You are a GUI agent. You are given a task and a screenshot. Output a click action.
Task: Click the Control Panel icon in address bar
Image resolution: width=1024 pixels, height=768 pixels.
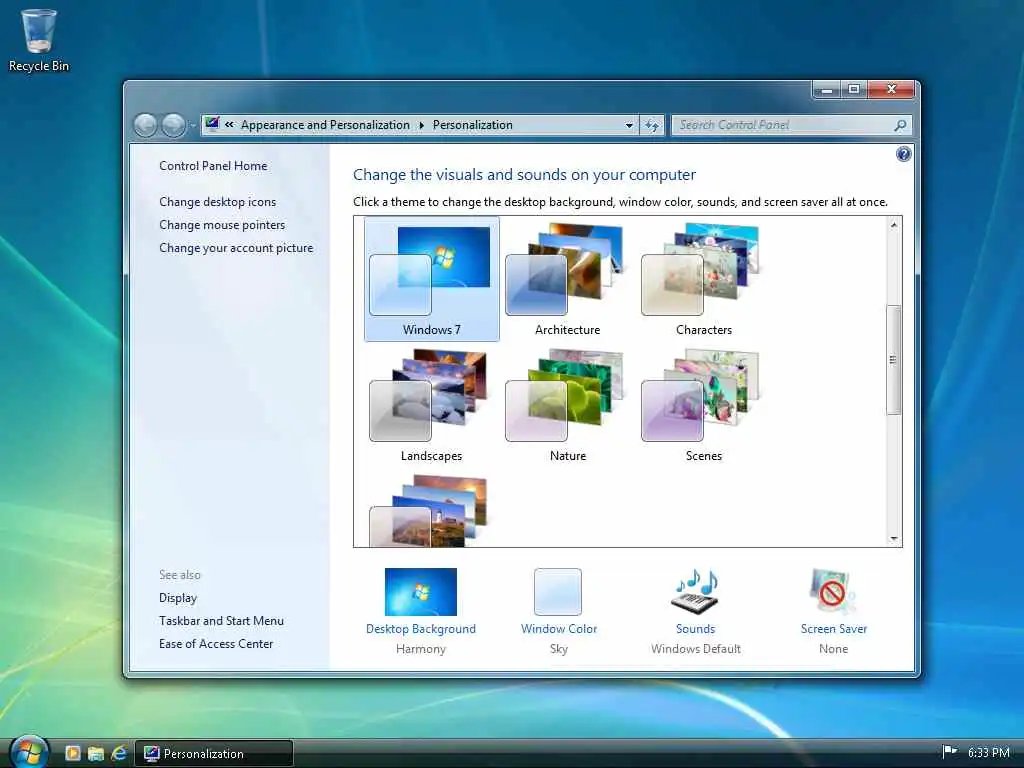(x=212, y=124)
